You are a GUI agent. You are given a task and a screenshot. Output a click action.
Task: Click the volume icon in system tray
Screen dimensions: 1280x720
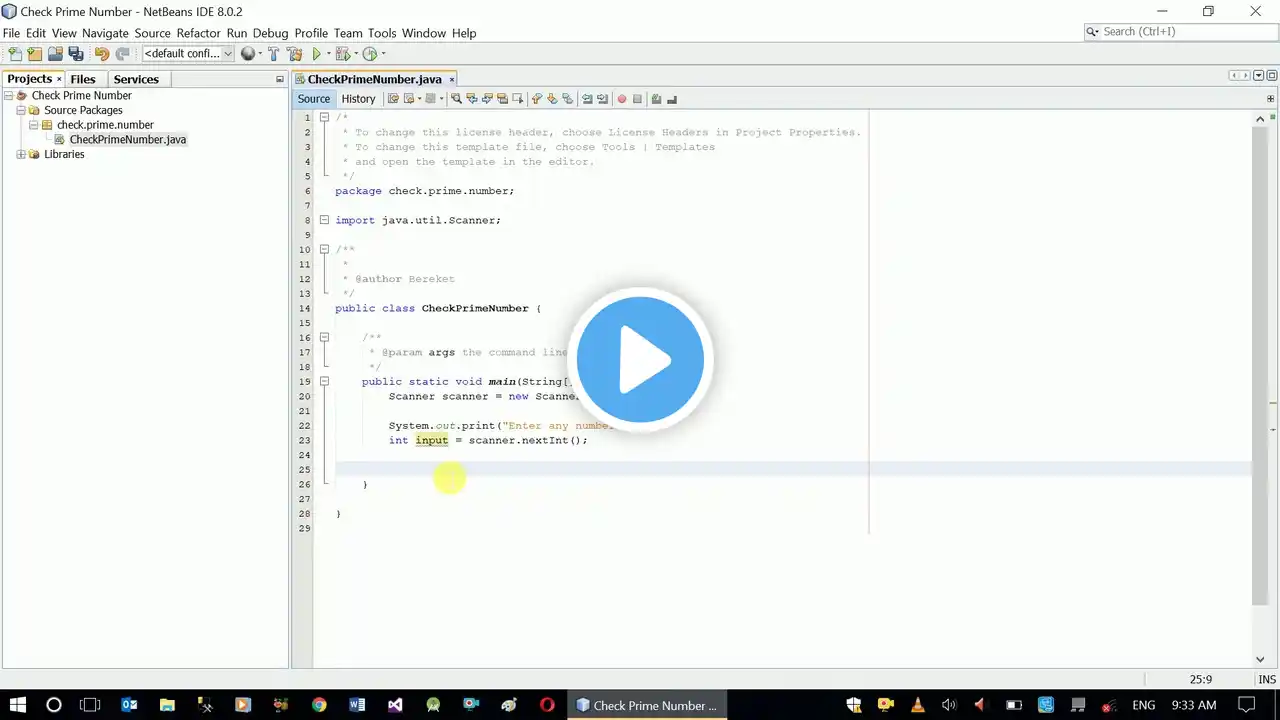[x=949, y=705]
